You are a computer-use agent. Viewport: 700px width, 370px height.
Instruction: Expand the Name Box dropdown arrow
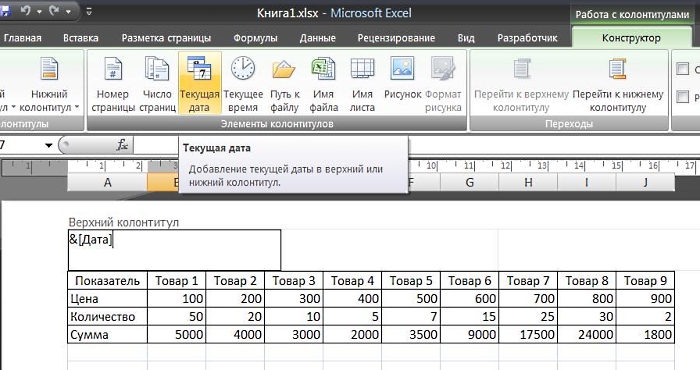49,145
